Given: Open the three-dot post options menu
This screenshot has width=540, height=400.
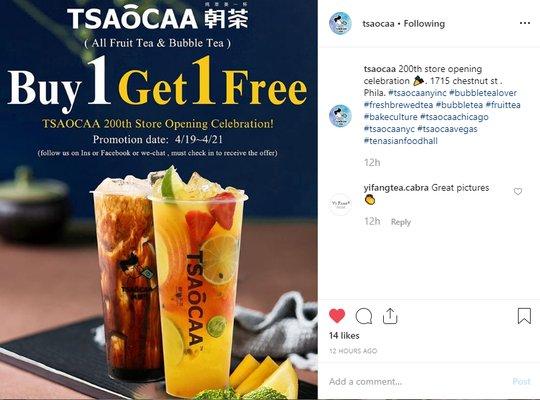Looking at the screenshot, I should pyautogui.click(x=525, y=23).
